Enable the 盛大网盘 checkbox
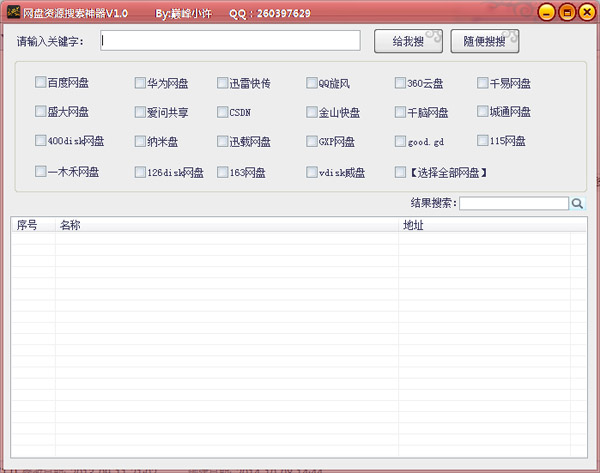Screen dimensions: 600x473 click(x=40, y=111)
